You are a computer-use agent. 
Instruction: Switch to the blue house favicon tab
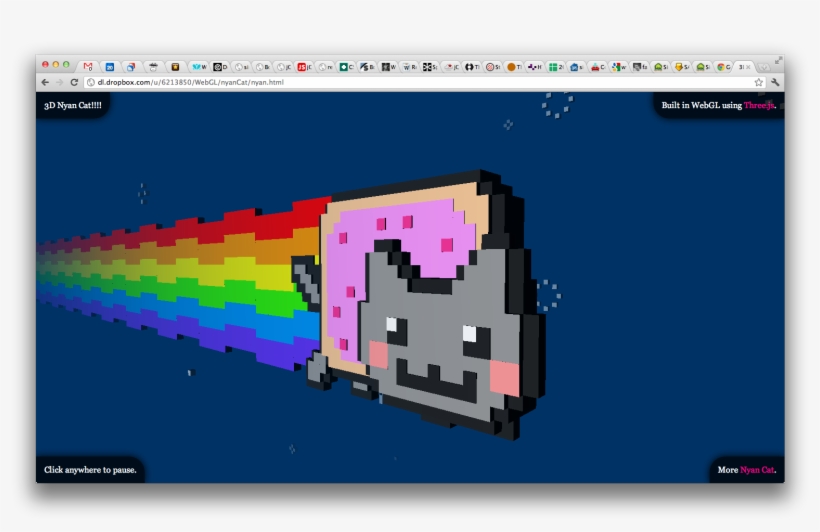click(x=577, y=67)
